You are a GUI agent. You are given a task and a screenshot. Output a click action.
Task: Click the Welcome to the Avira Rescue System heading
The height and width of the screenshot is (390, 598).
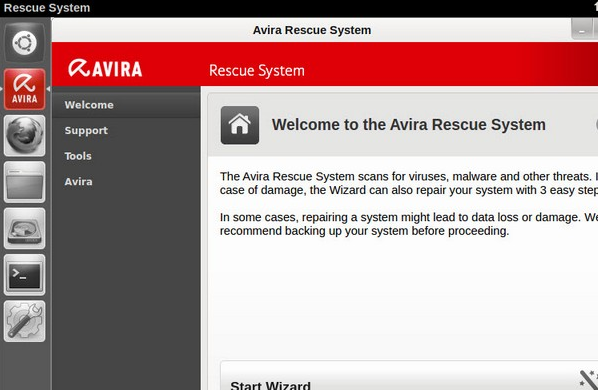point(408,125)
